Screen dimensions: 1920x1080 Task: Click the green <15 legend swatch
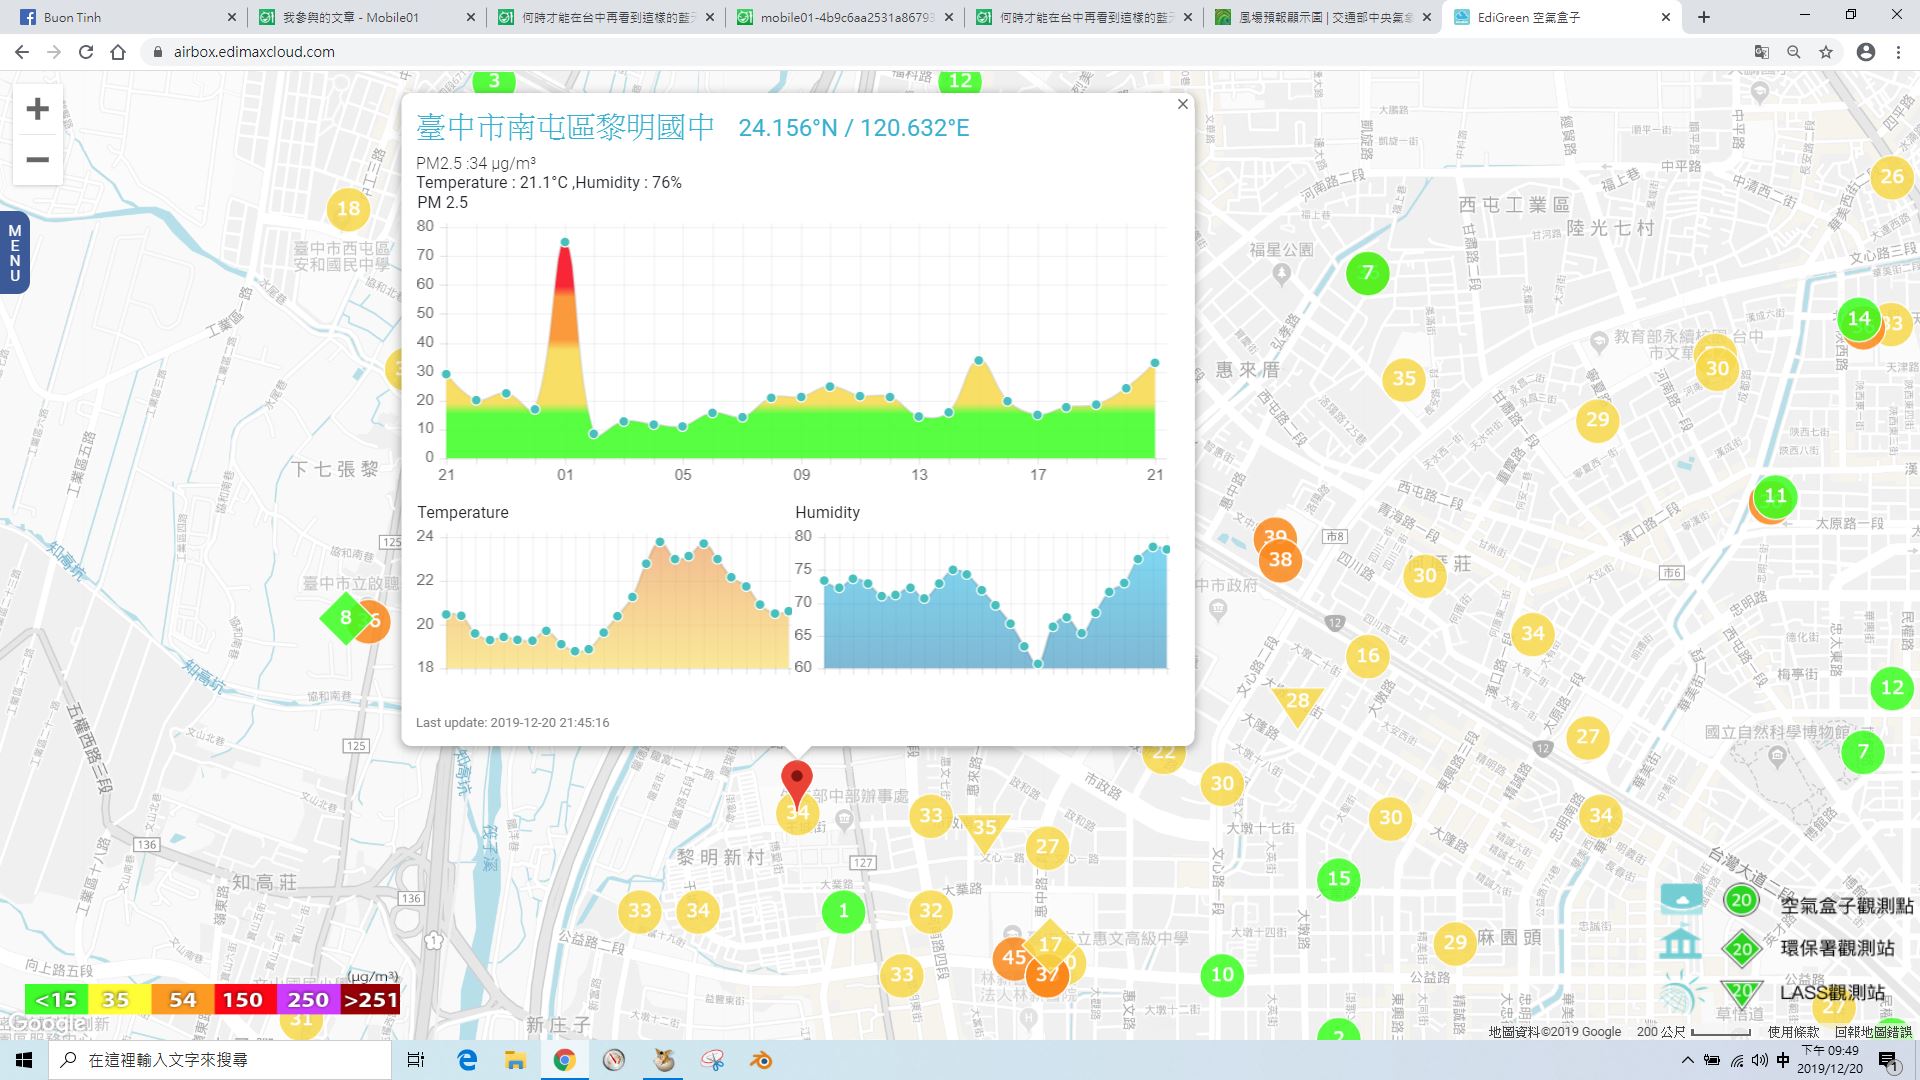click(56, 999)
